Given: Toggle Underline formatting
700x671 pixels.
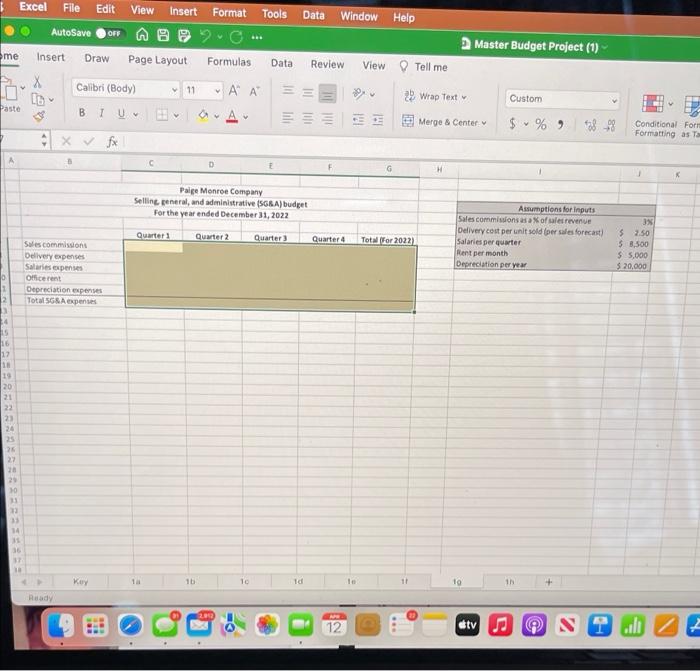Looking at the screenshot, I should [x=121, y=114].
